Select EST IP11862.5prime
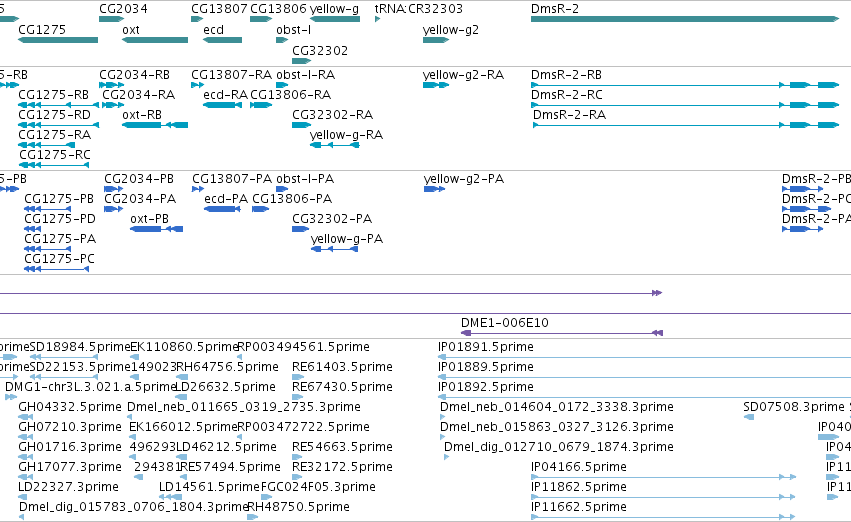Screen dimensions: 851x522 point(663,497)
